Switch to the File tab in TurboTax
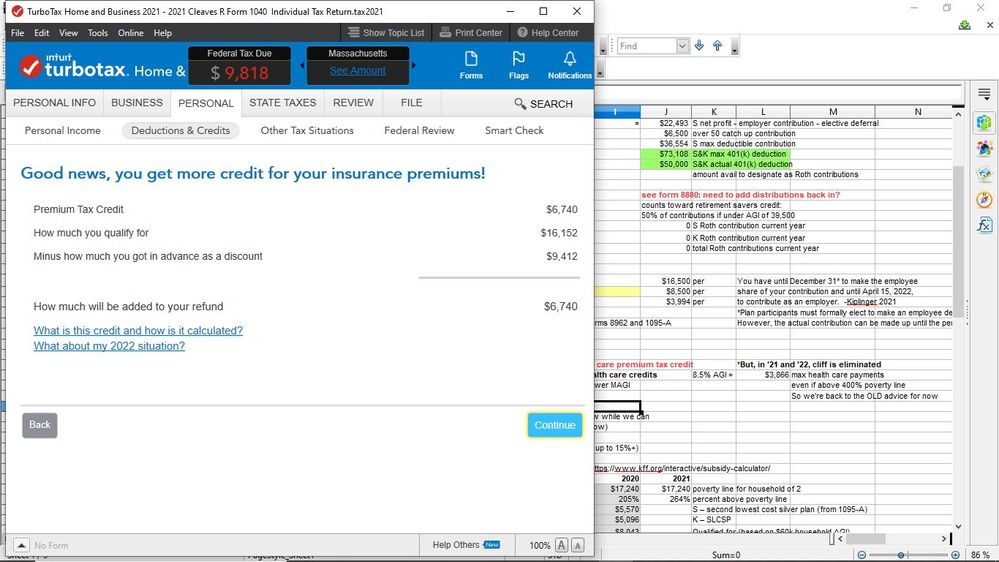 [x=412, y=103]
